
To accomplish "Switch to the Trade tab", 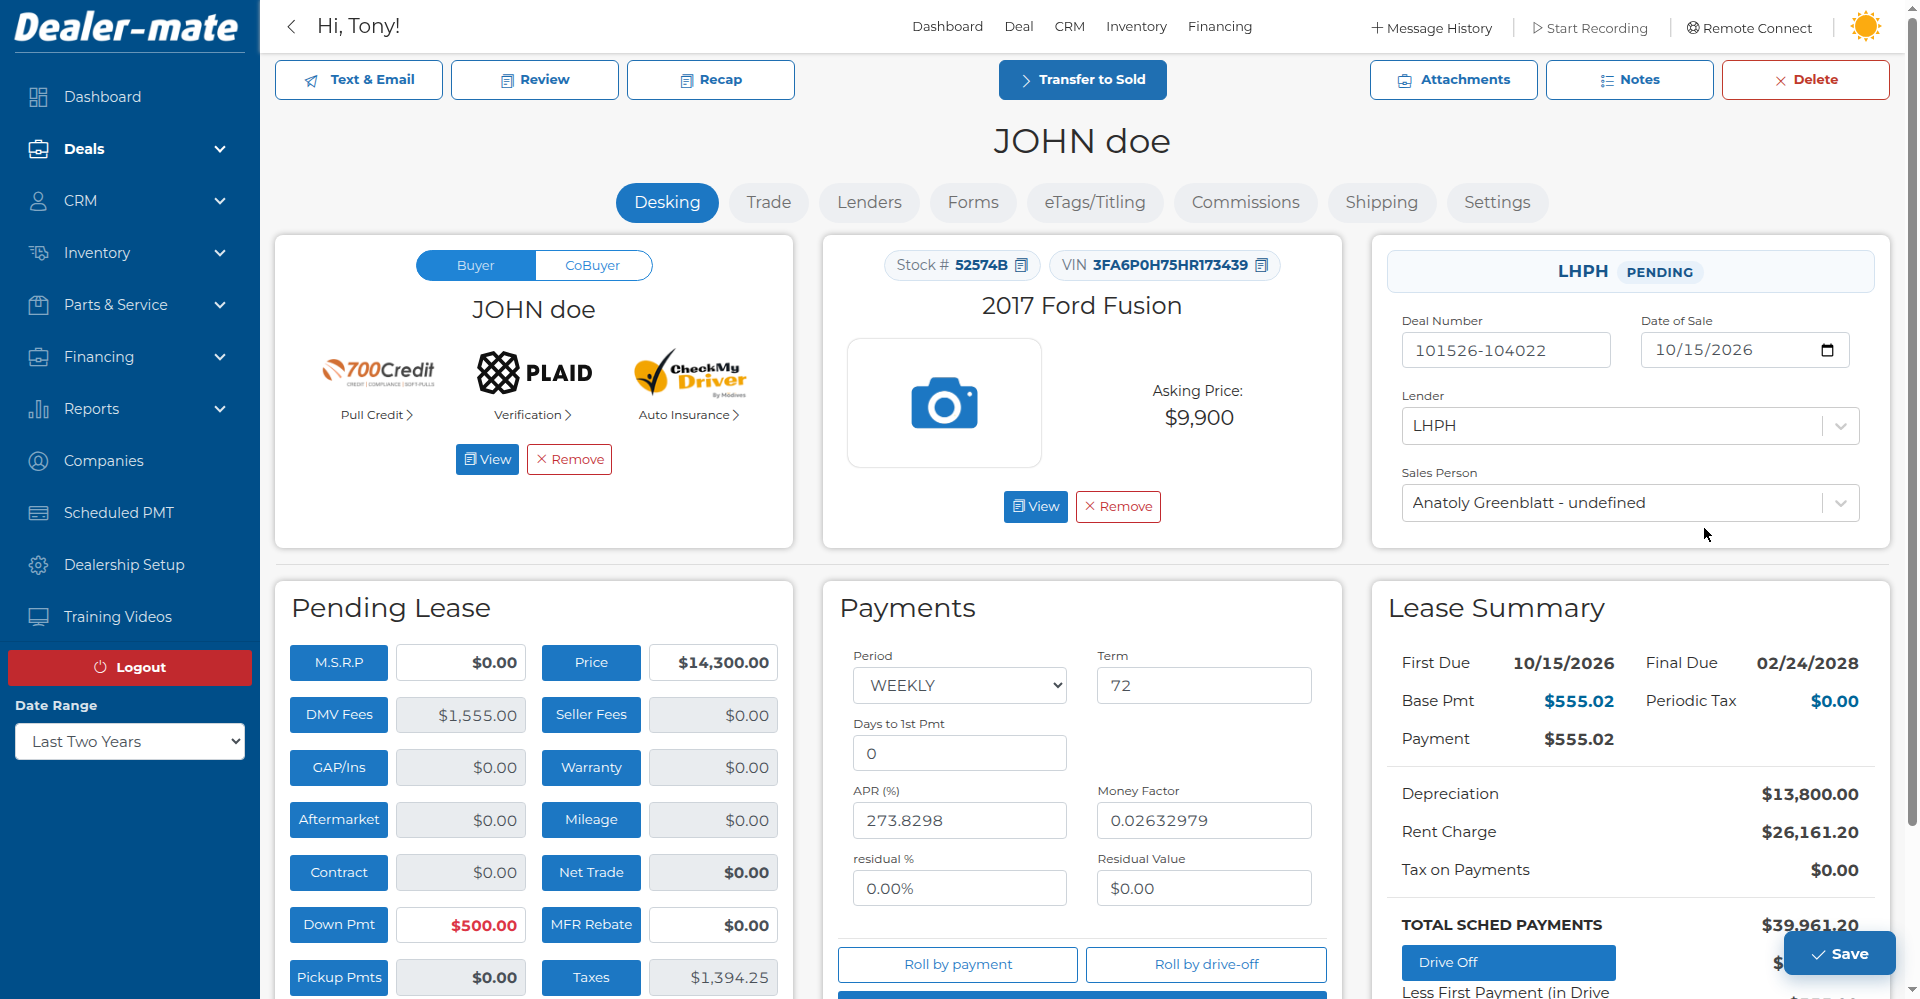I will [768, 203].
